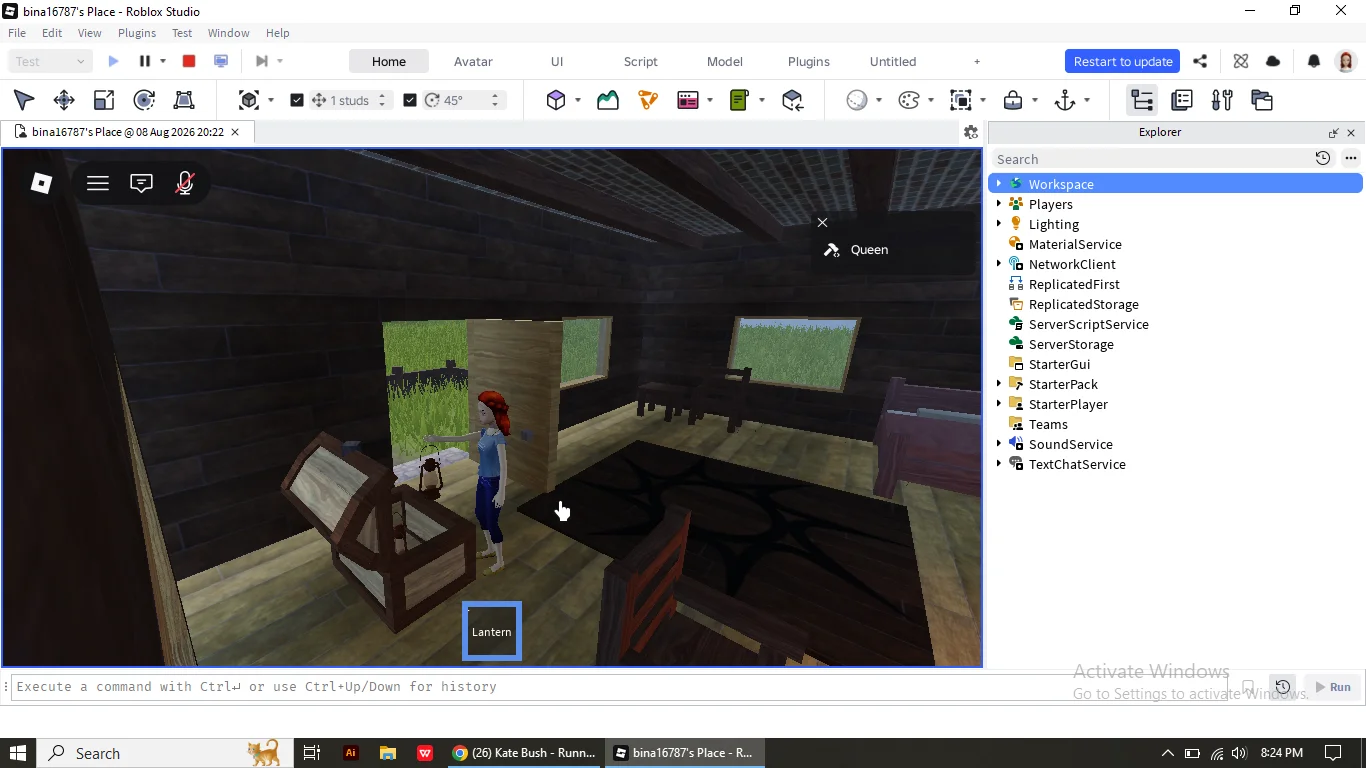Open the in-game chat icon
The image size is (1366, 768).
142,183
